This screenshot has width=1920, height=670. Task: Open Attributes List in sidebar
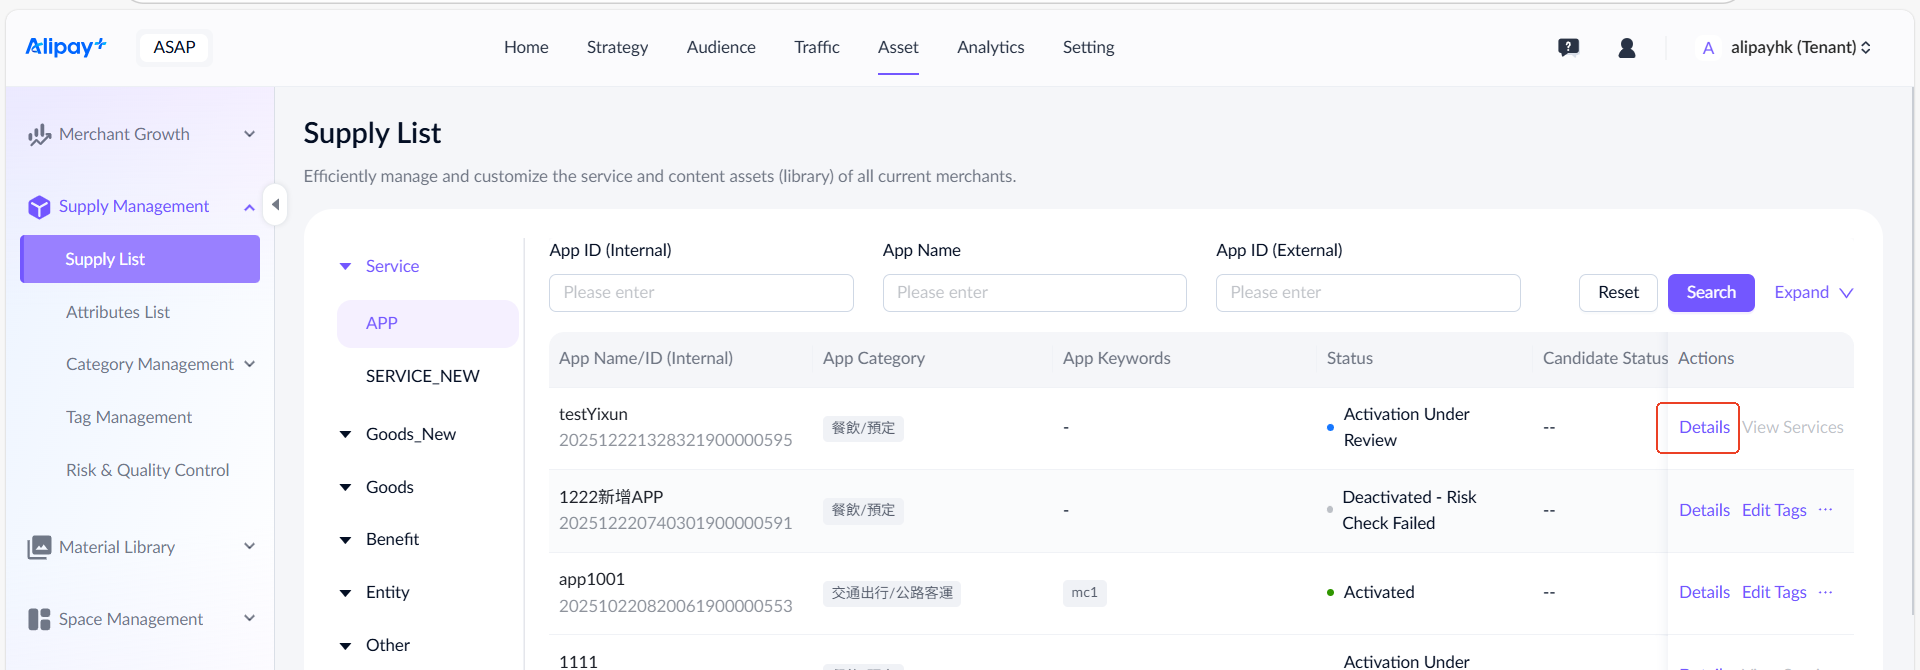point(118,312)
